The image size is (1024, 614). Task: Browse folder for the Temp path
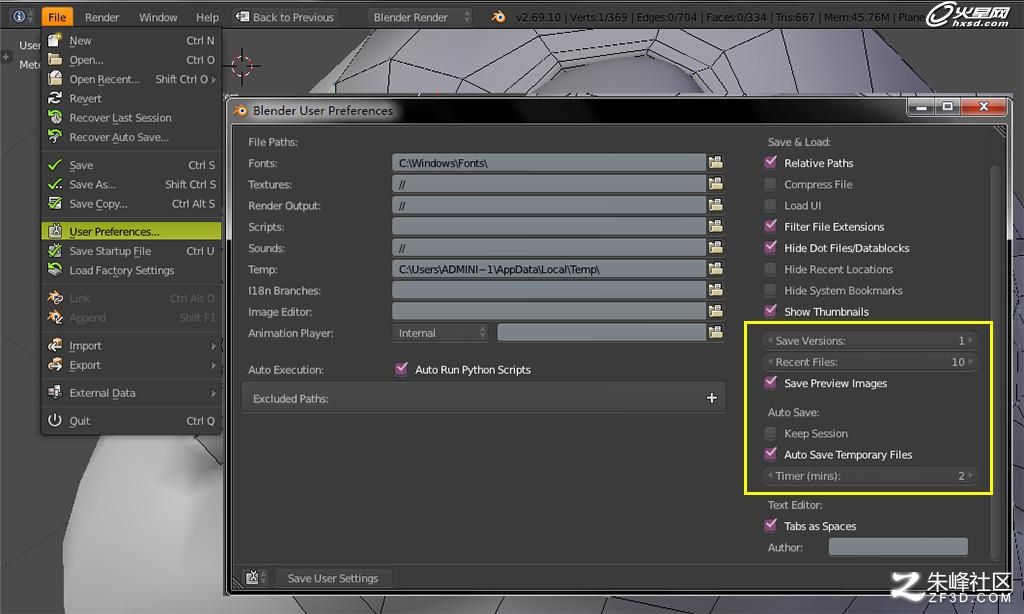pyautogui.click(x=716, y=269)
